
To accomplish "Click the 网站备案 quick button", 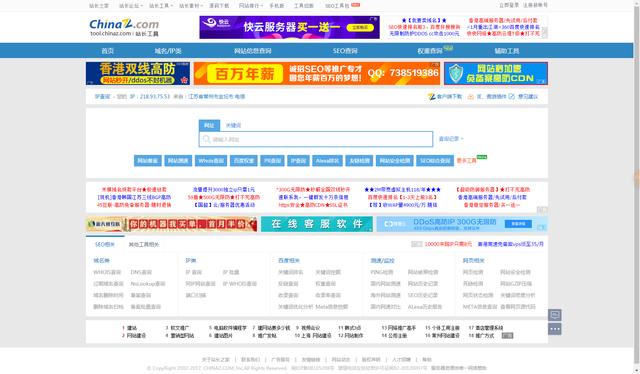I will coord(148,161).
